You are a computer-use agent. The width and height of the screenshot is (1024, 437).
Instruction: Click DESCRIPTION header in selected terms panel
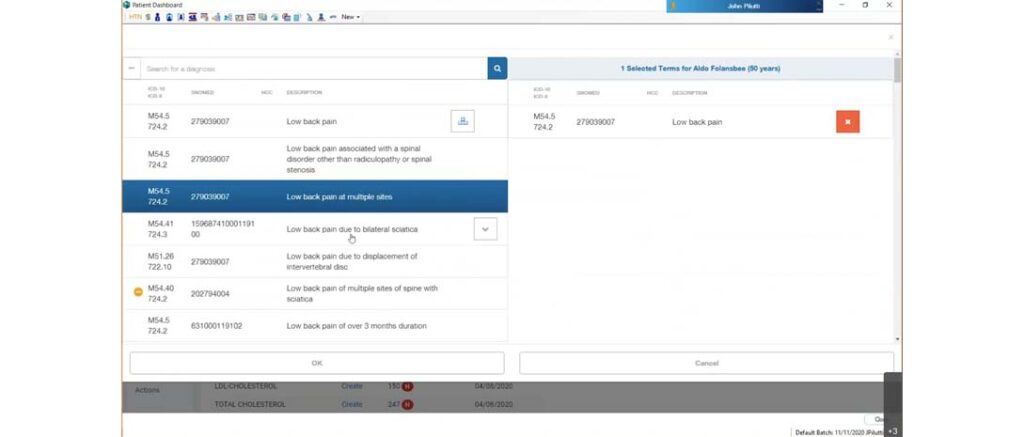pos(690,93)
